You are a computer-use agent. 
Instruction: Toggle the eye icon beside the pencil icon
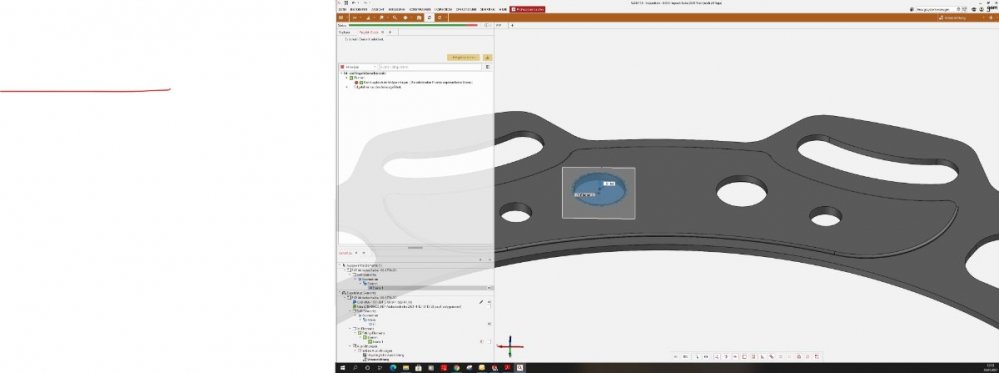click(x=489, y=302)
